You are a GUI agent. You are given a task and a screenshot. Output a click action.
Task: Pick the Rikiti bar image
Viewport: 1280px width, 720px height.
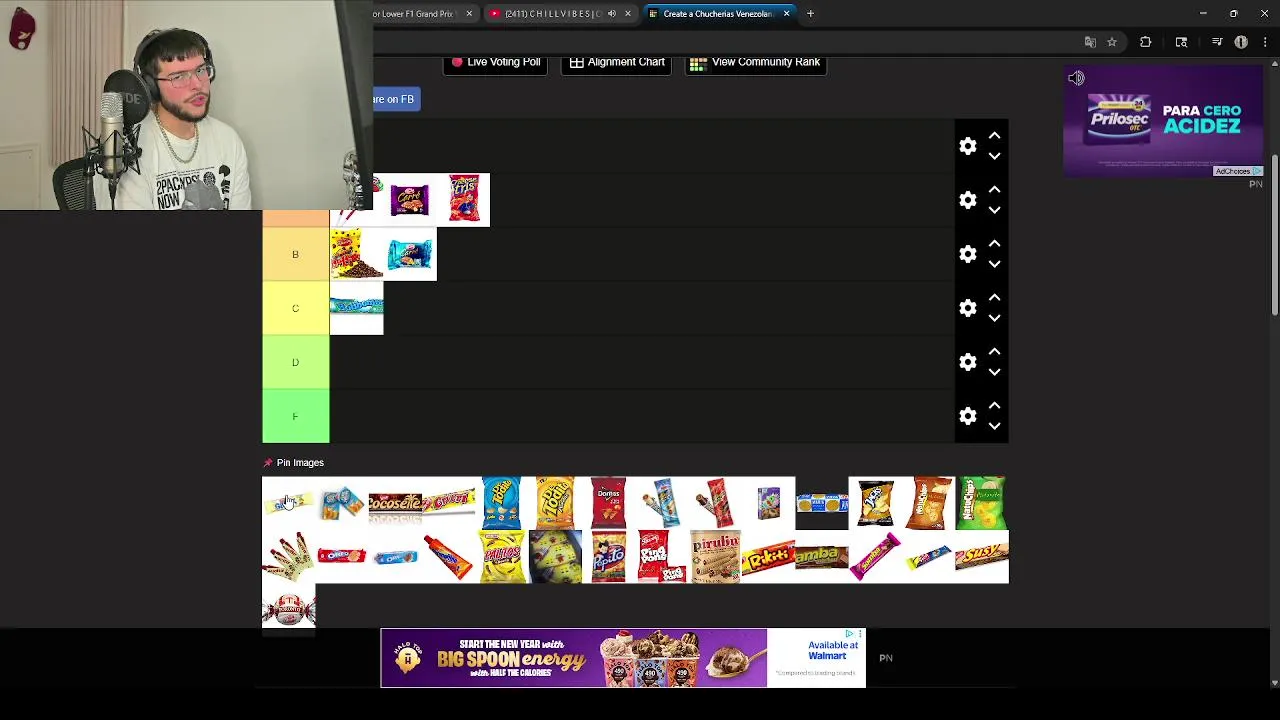[x=768, y=557]
